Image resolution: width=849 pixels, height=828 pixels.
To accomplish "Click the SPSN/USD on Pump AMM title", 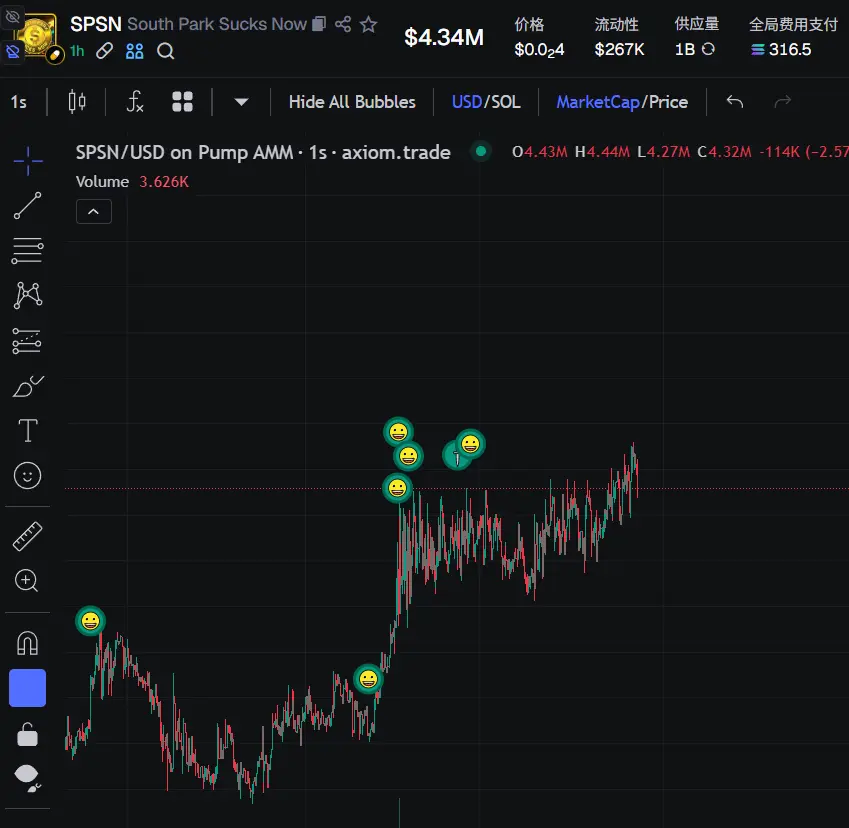I will pos(263,153).
